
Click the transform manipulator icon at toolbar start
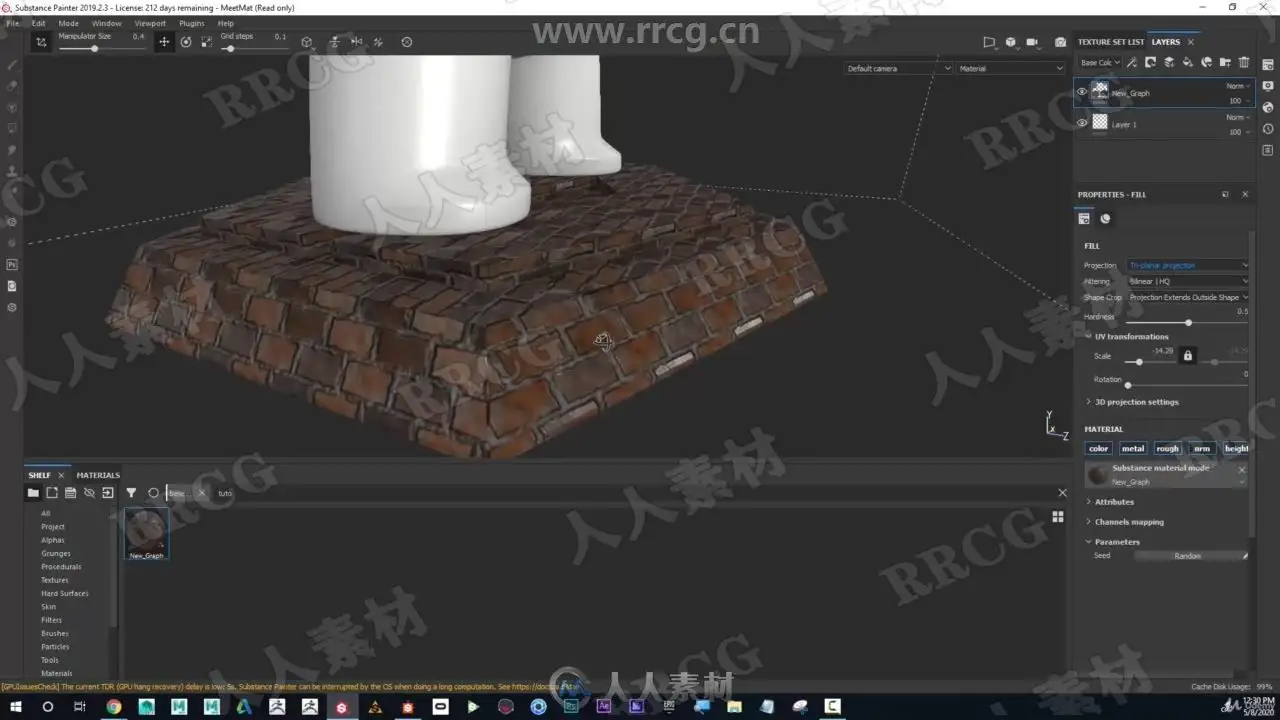click(41, 42)
